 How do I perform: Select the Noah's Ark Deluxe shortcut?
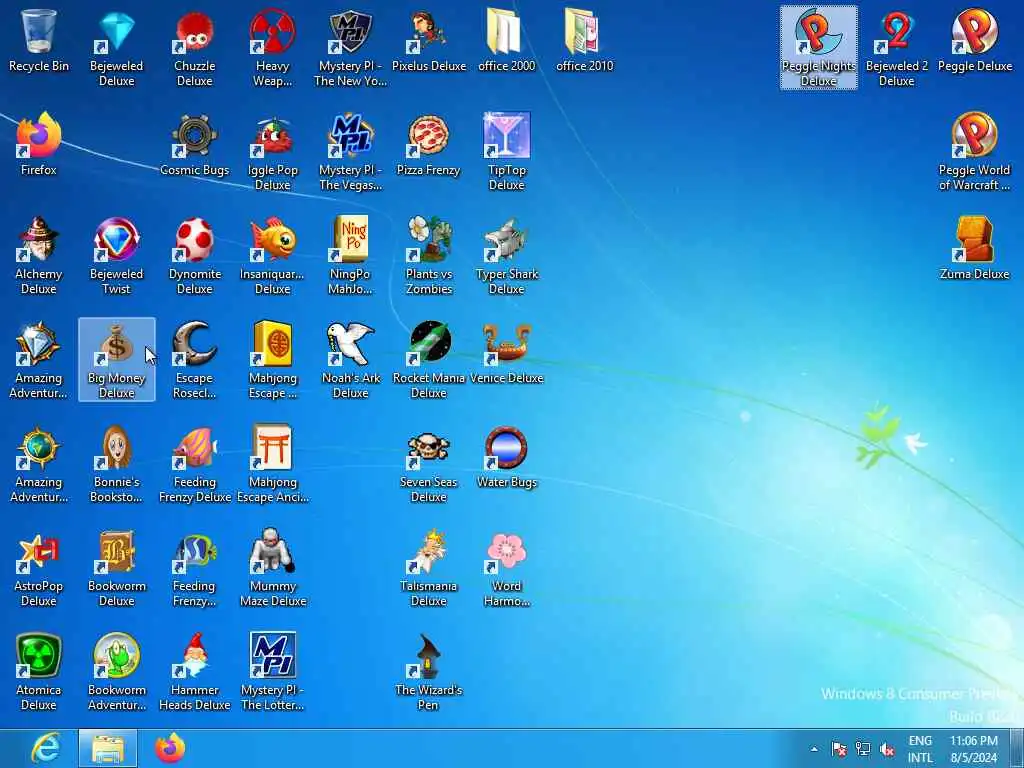[x=351, y=359]
